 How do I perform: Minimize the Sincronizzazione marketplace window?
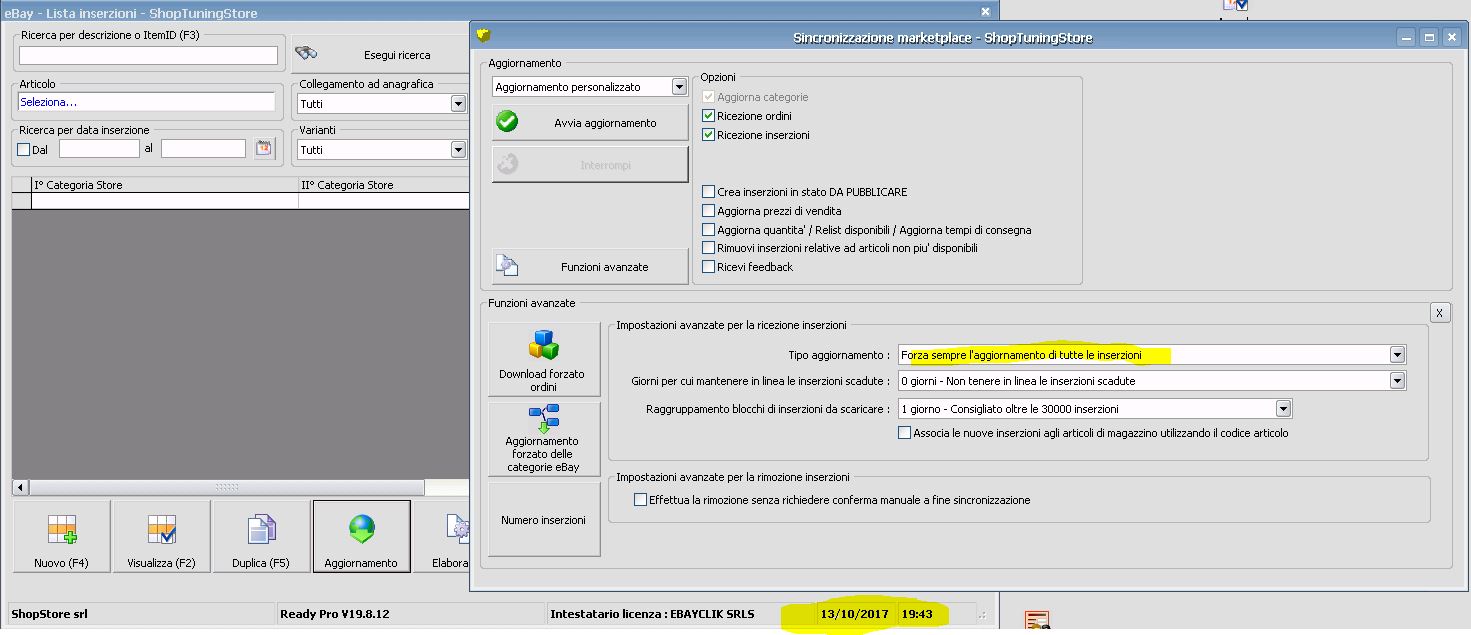[1408, 37]
